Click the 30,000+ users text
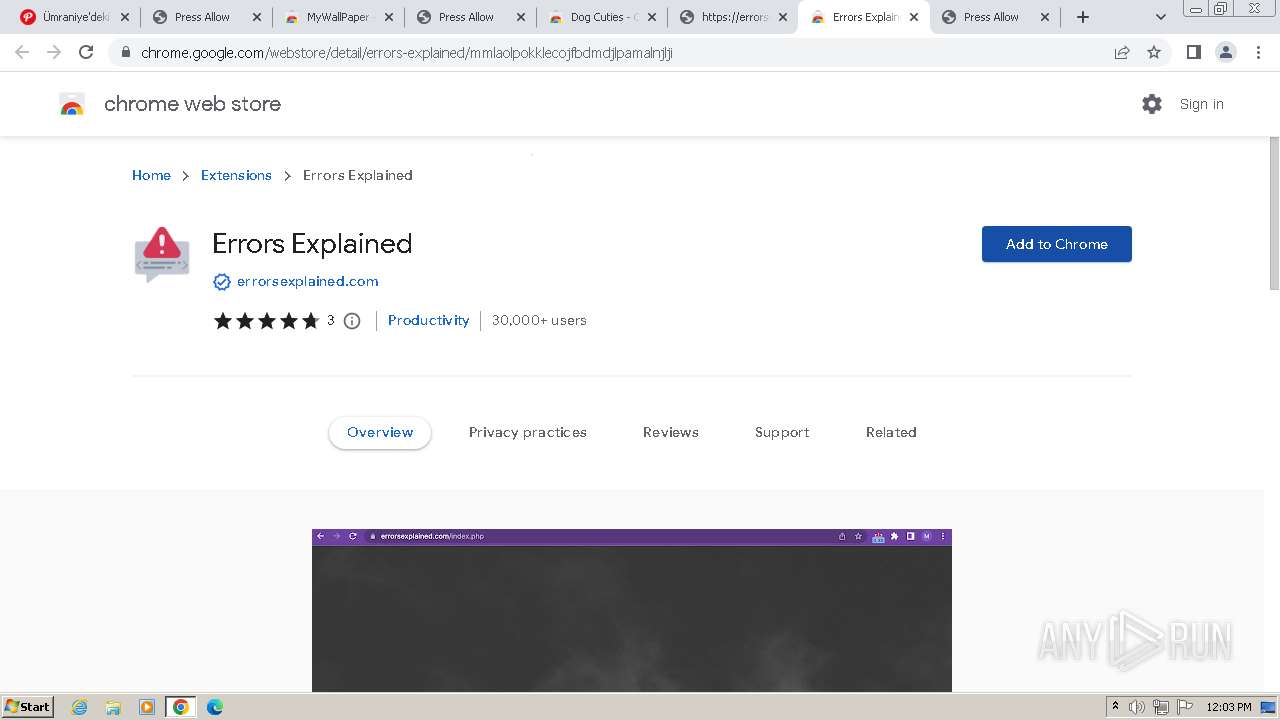Viewport: 1280px width, 720px height. (539, 320)
